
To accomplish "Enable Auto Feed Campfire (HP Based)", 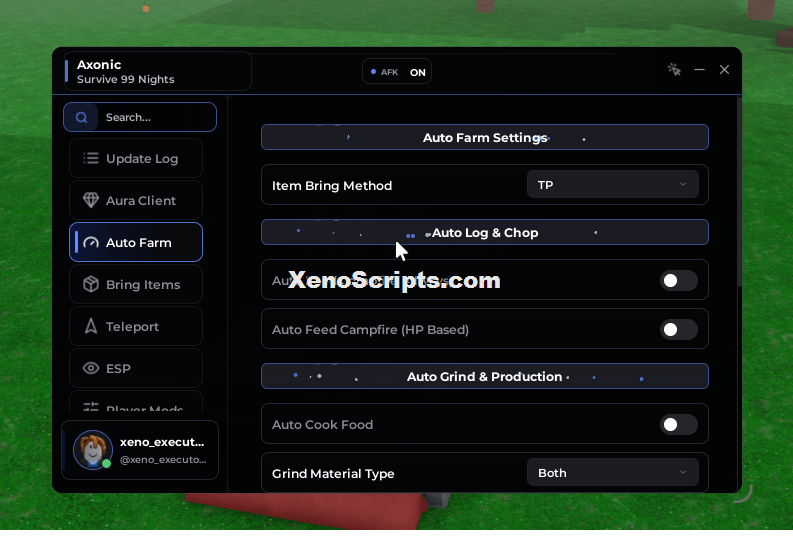I will (x=679, y=330).
